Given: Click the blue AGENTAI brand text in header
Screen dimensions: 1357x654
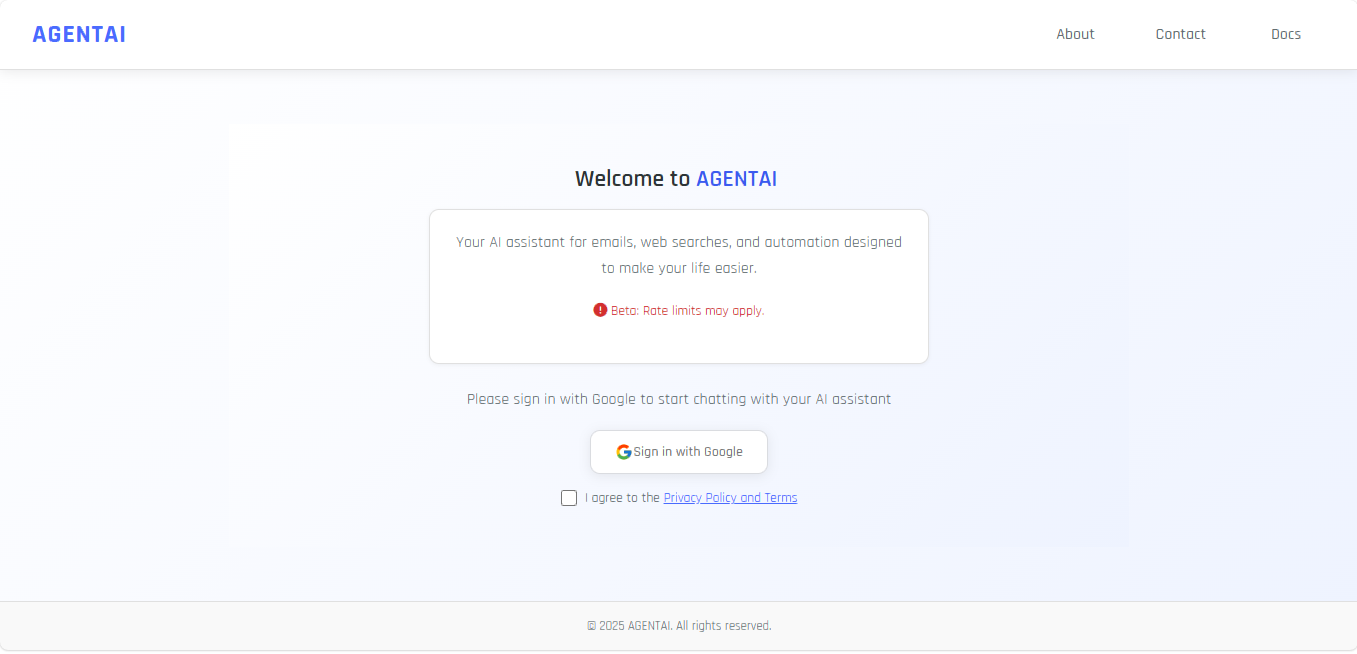Looking at the screenshot, I should tap(79, 33).
